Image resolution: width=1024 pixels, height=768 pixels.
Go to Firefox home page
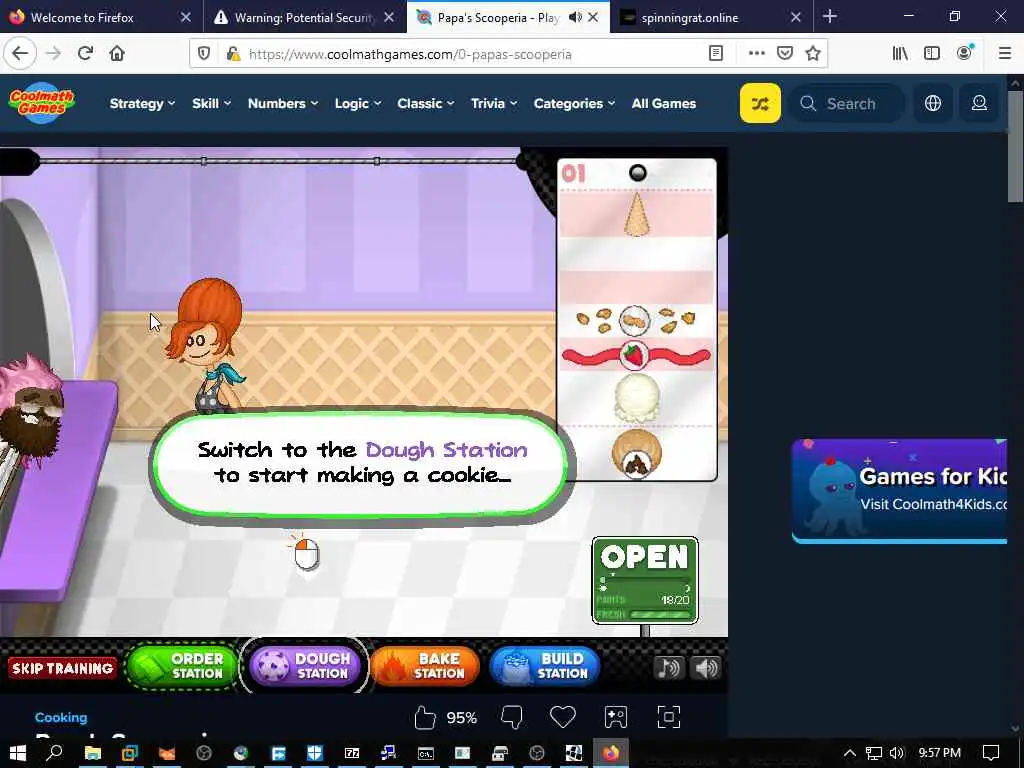117,54
